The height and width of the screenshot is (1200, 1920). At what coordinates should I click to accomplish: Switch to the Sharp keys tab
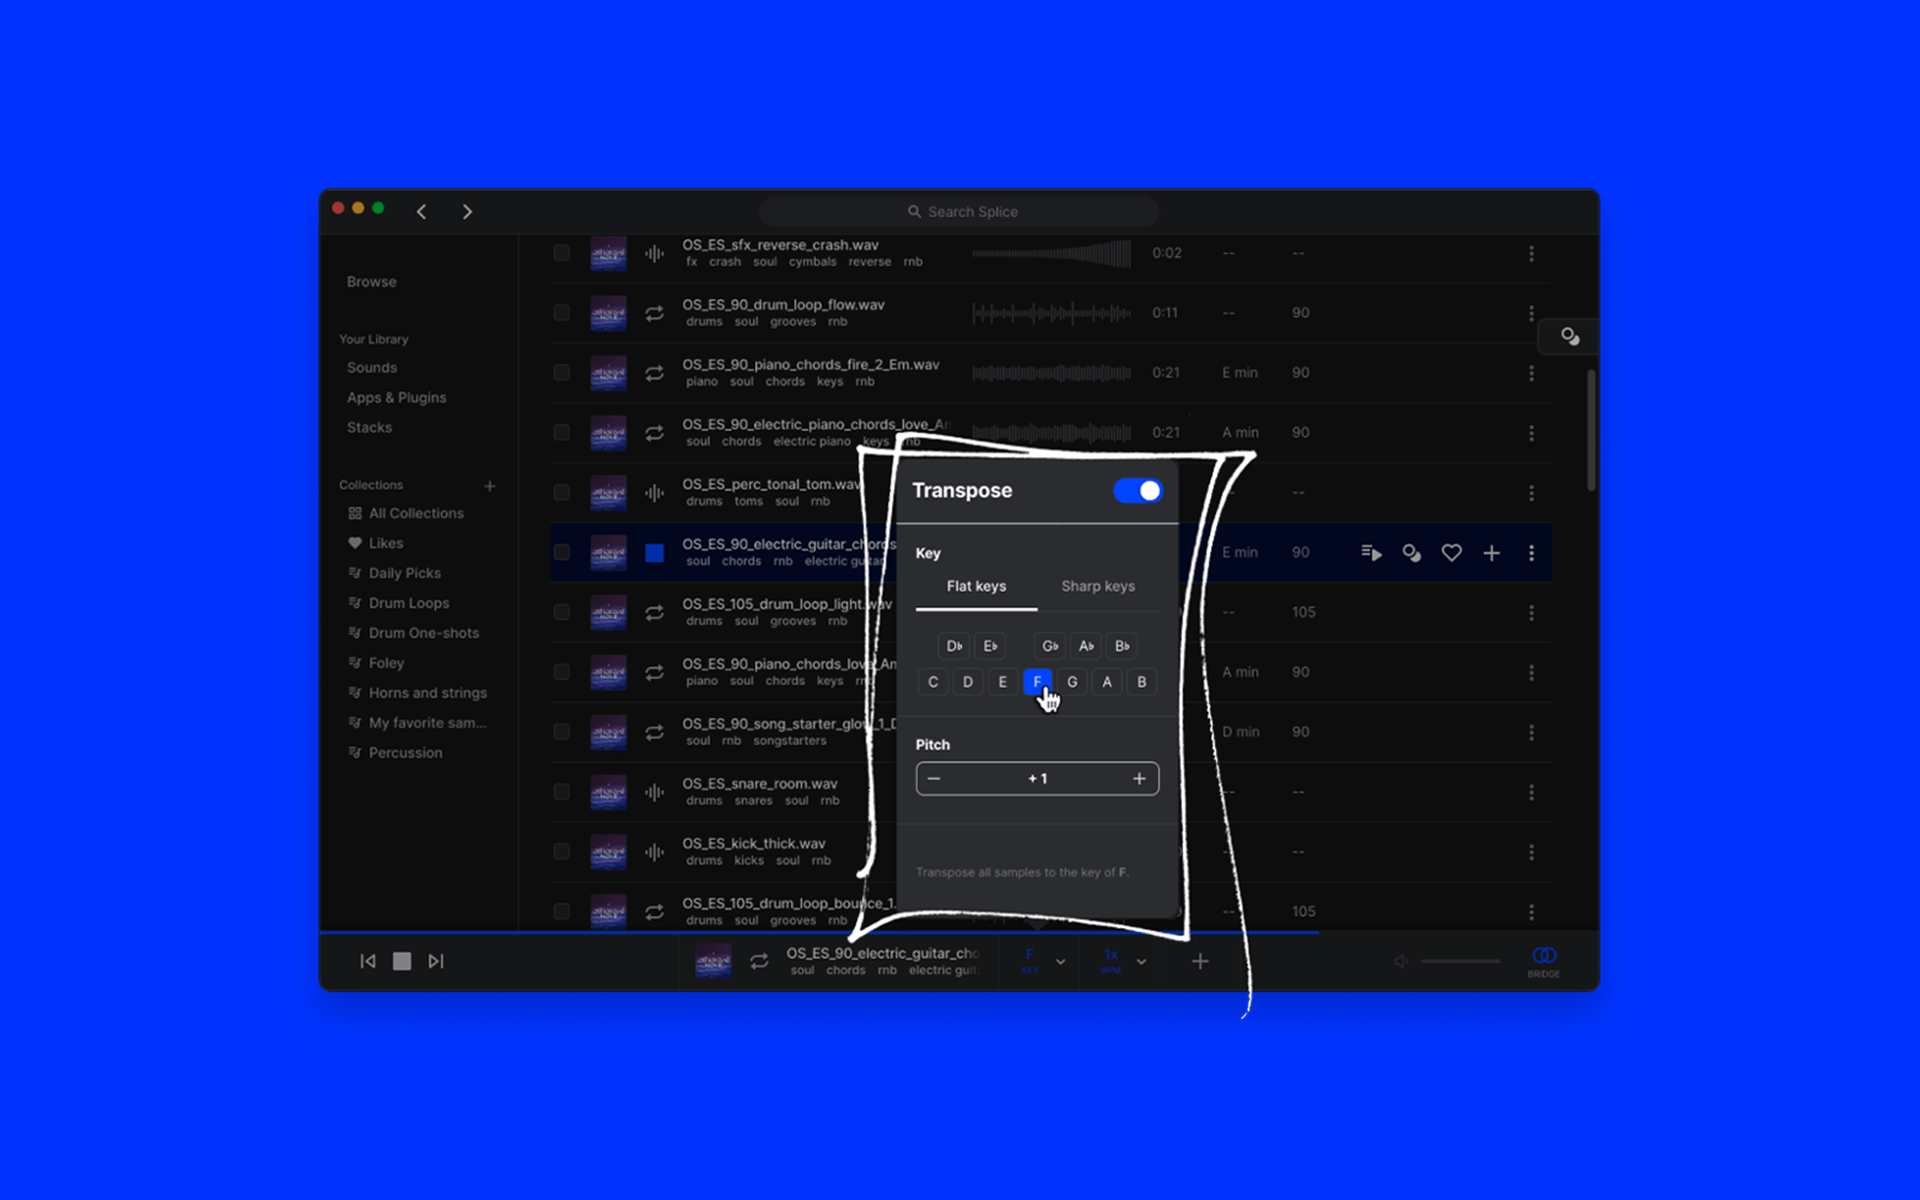click(1098, 586)
